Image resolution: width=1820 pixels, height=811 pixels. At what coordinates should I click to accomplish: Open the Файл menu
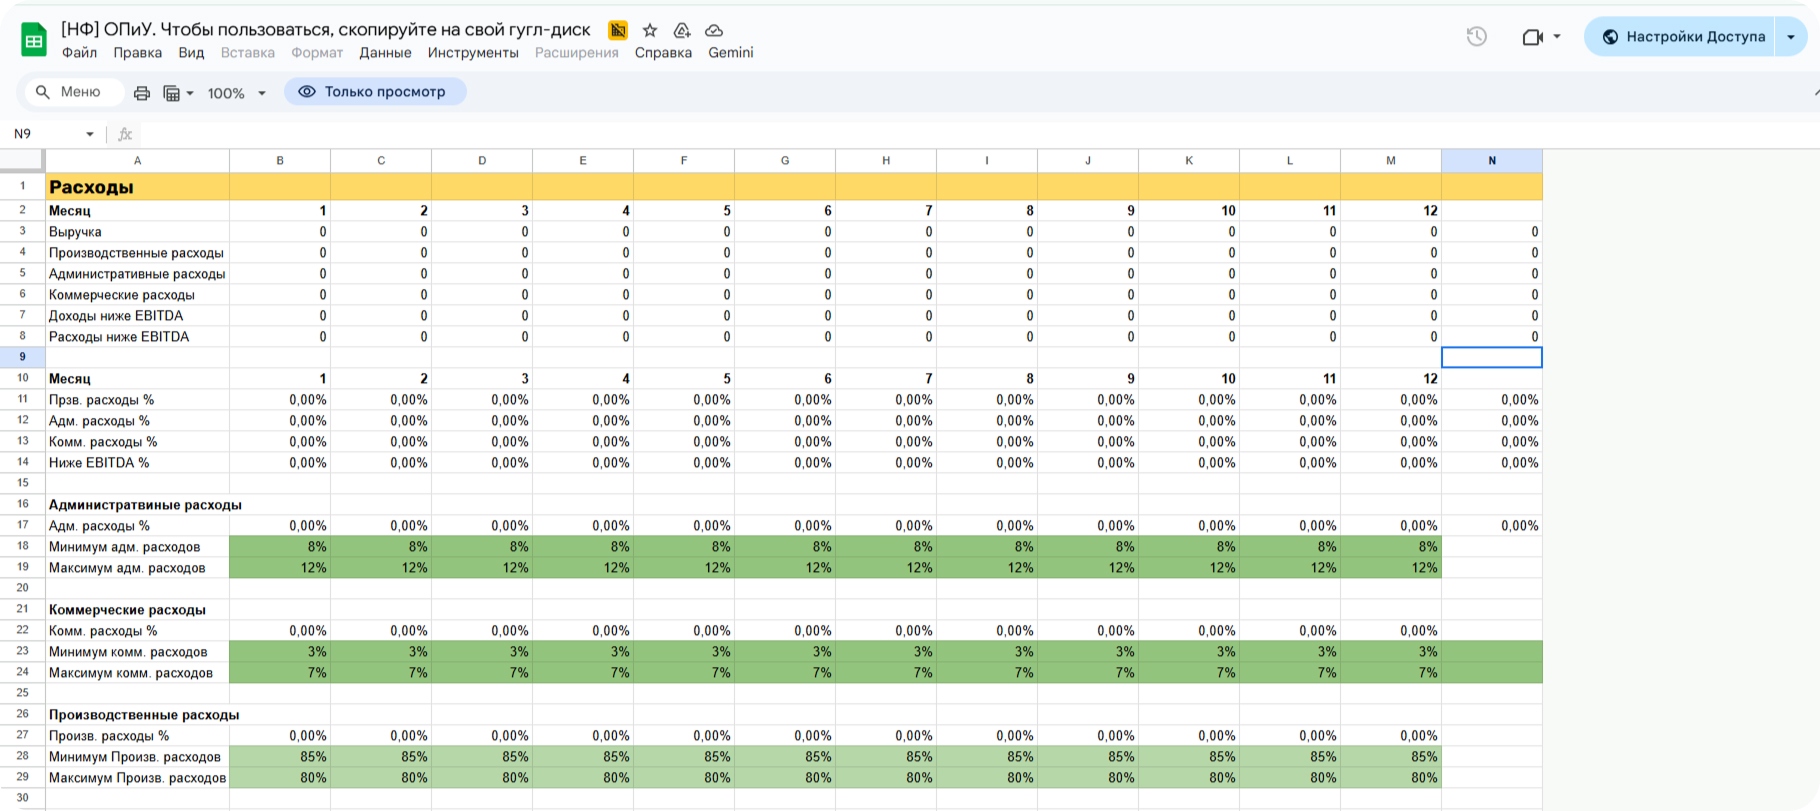tap(79, 53)
